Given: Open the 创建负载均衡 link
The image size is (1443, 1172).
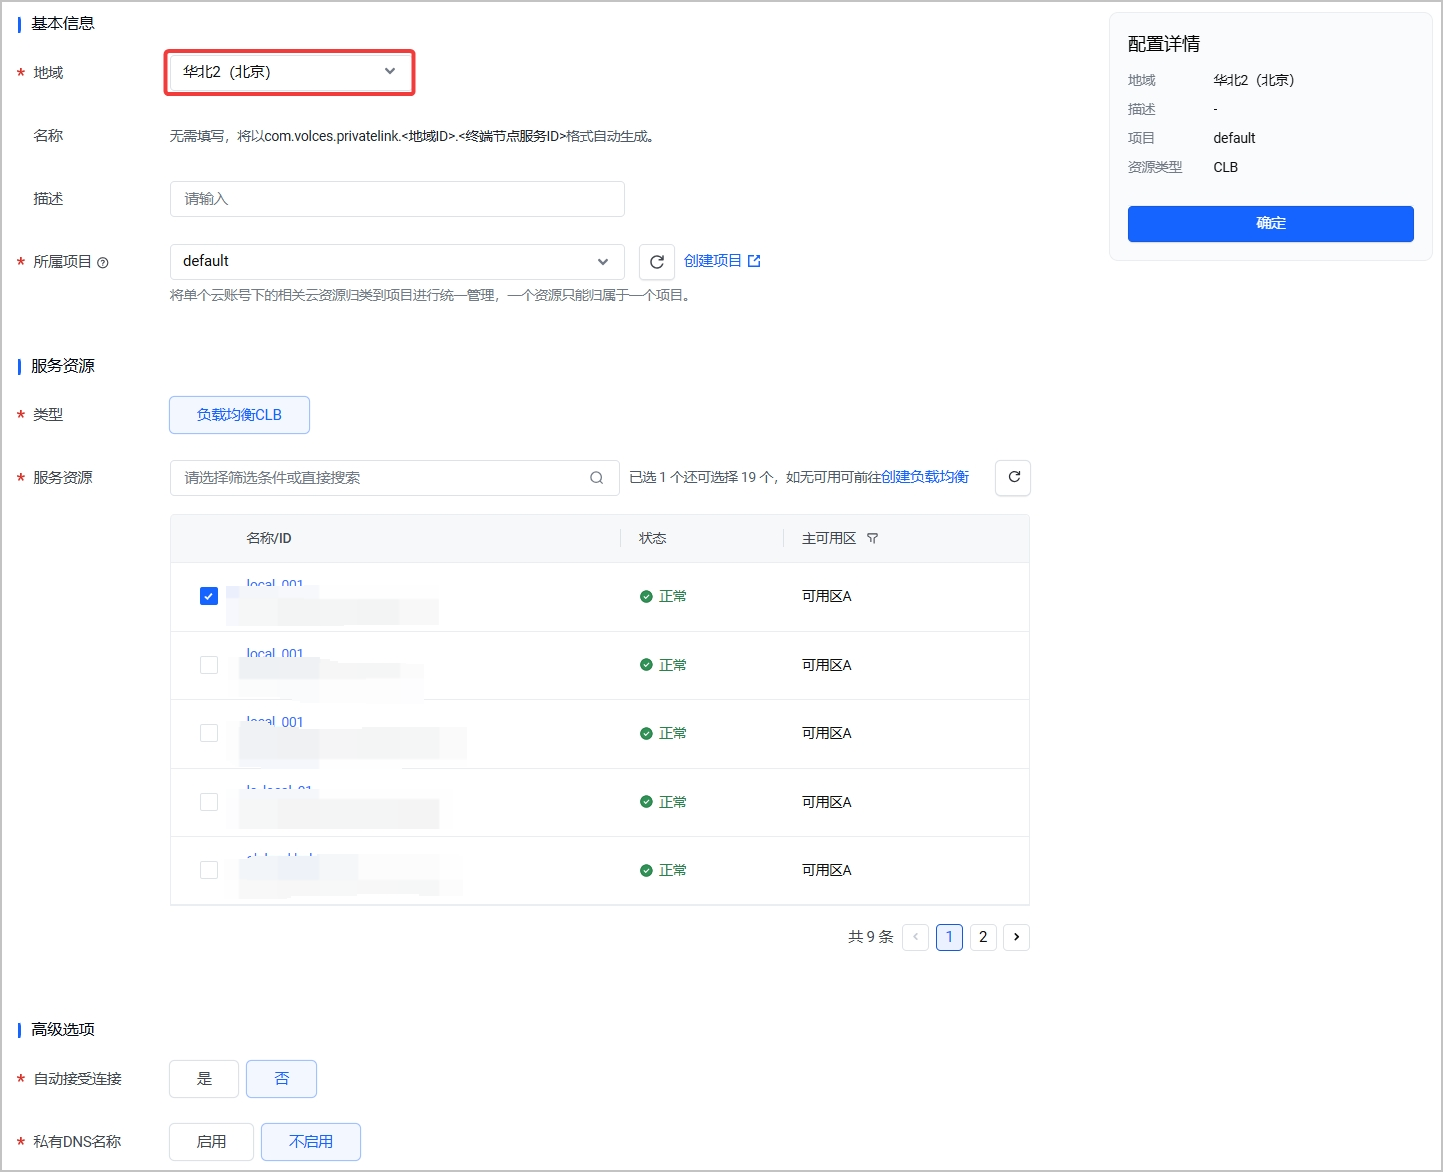Looking at the screenshot, I should [925, 477].
